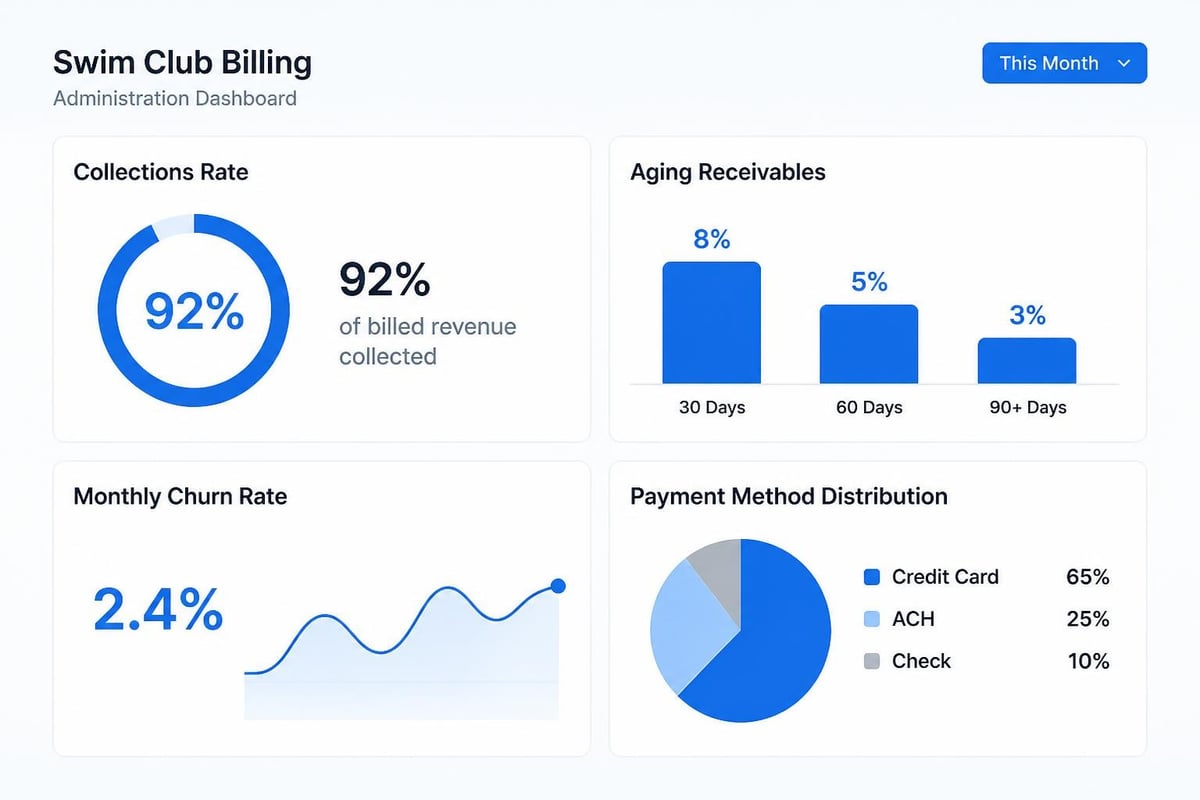Click the Swim Club Billing title
The image size is (1200, 800).
pyautogui.click(x=182, y=63)
